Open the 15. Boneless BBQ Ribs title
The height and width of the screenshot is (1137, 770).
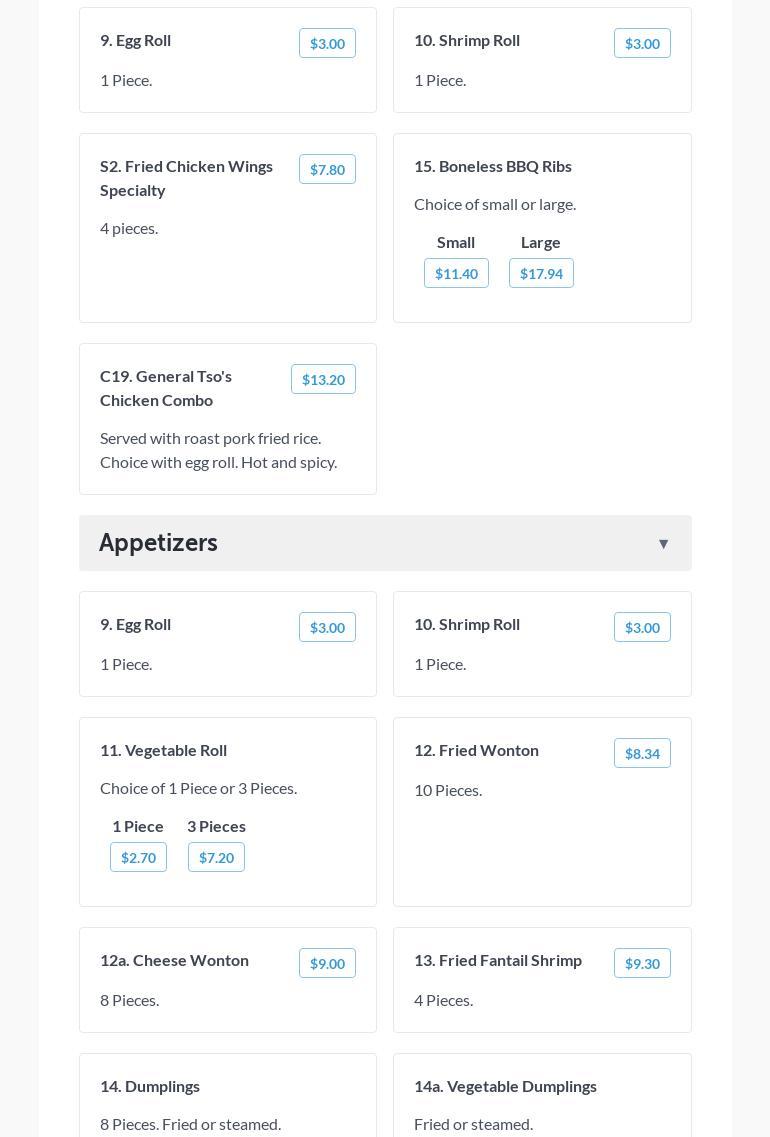[x=493, y=166]
